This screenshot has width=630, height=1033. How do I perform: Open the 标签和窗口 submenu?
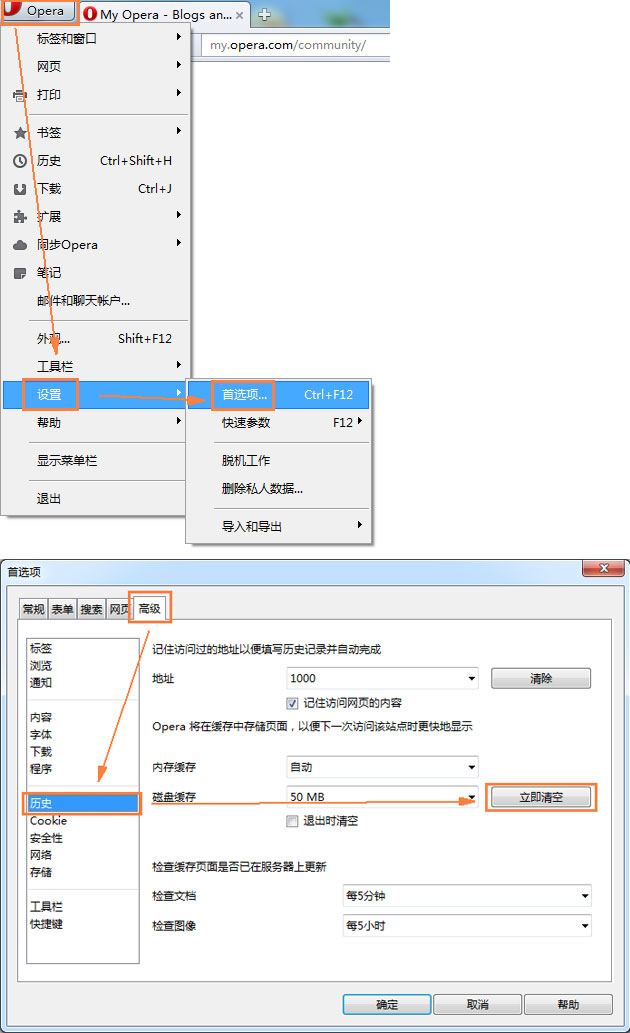click(x=97, y=38)
